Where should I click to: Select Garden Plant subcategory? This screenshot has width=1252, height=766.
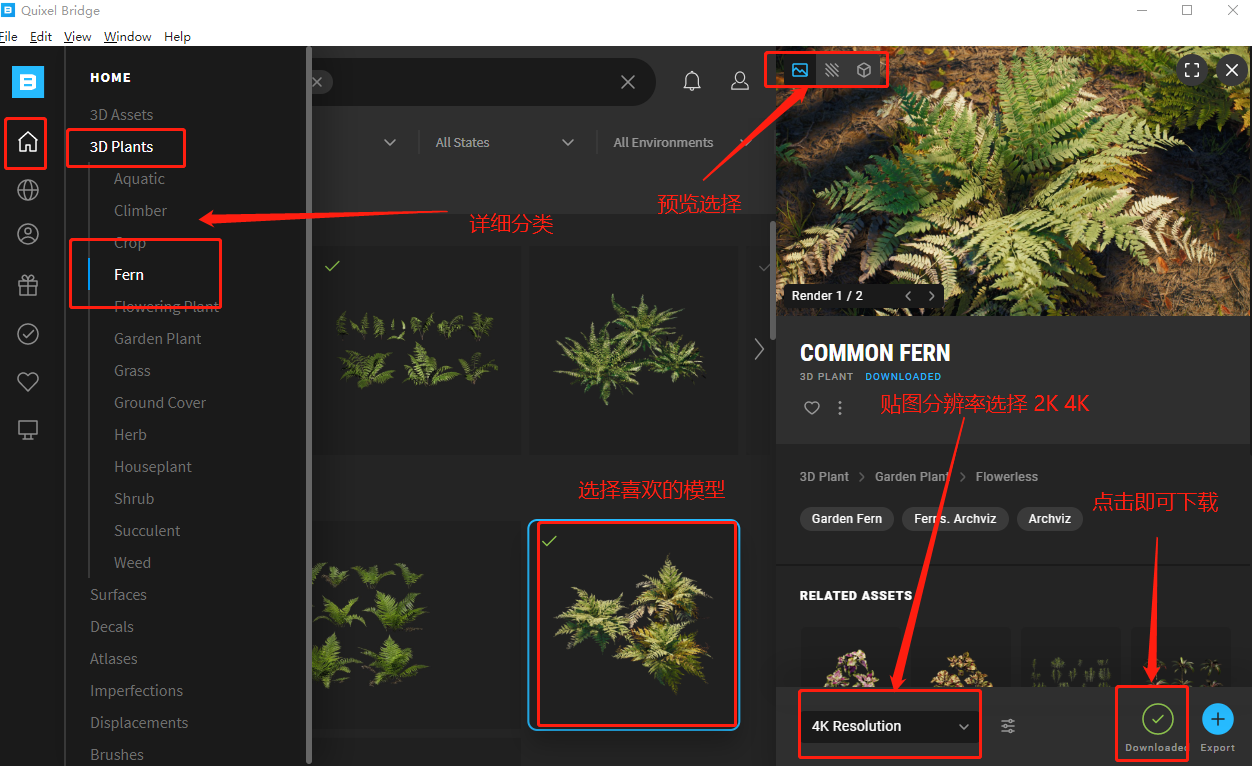pos(158,339)
